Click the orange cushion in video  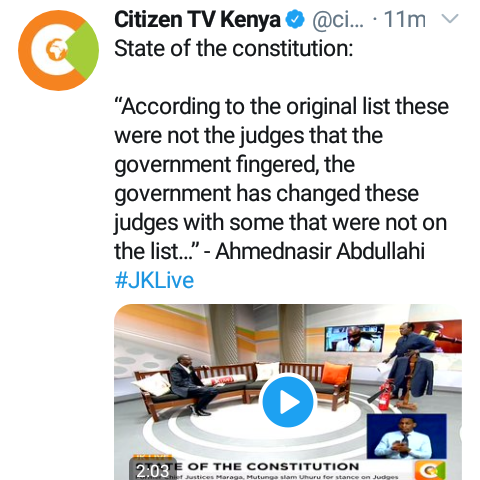[336, 373]
